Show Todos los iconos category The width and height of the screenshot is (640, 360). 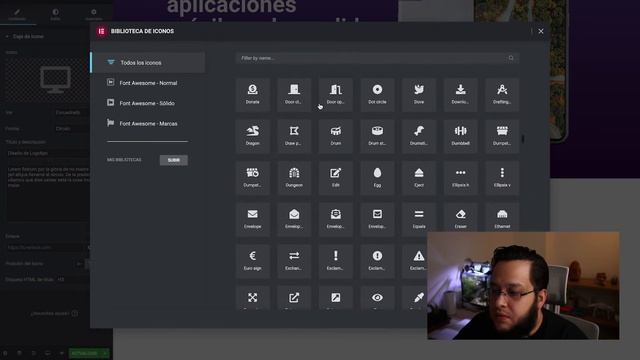[x=148, y=62]
